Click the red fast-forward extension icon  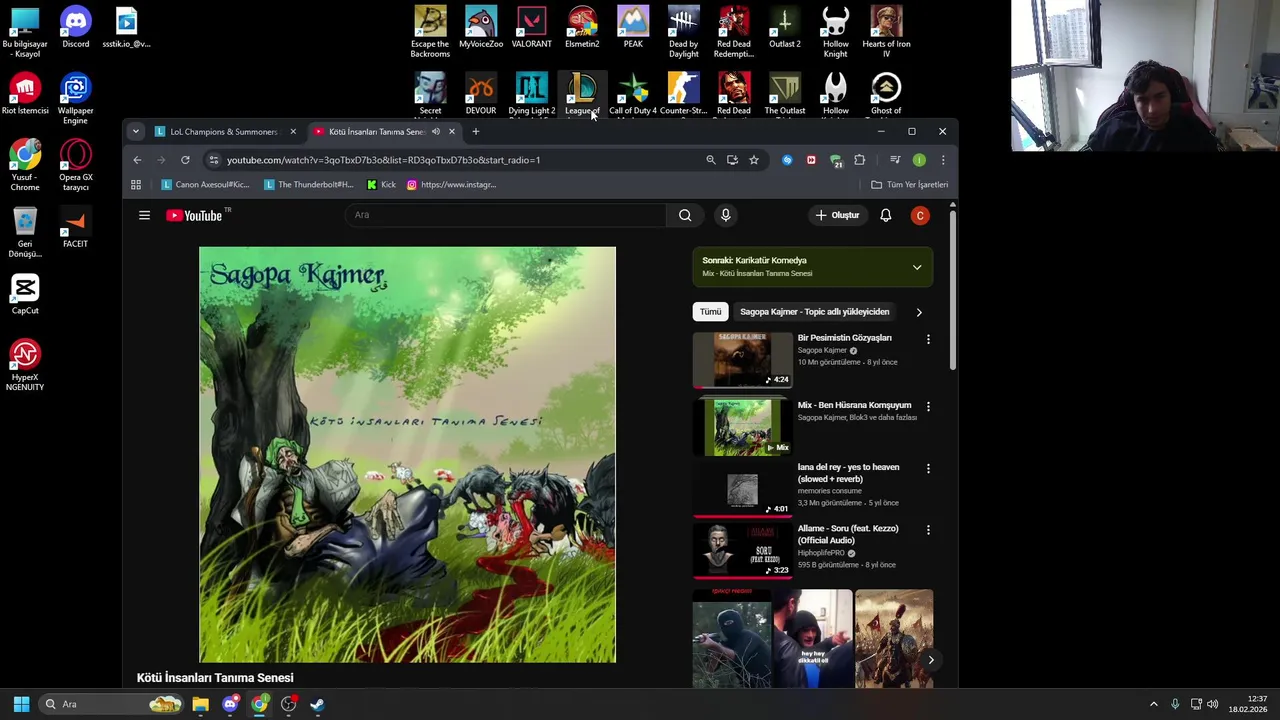[x=811, y=160]
